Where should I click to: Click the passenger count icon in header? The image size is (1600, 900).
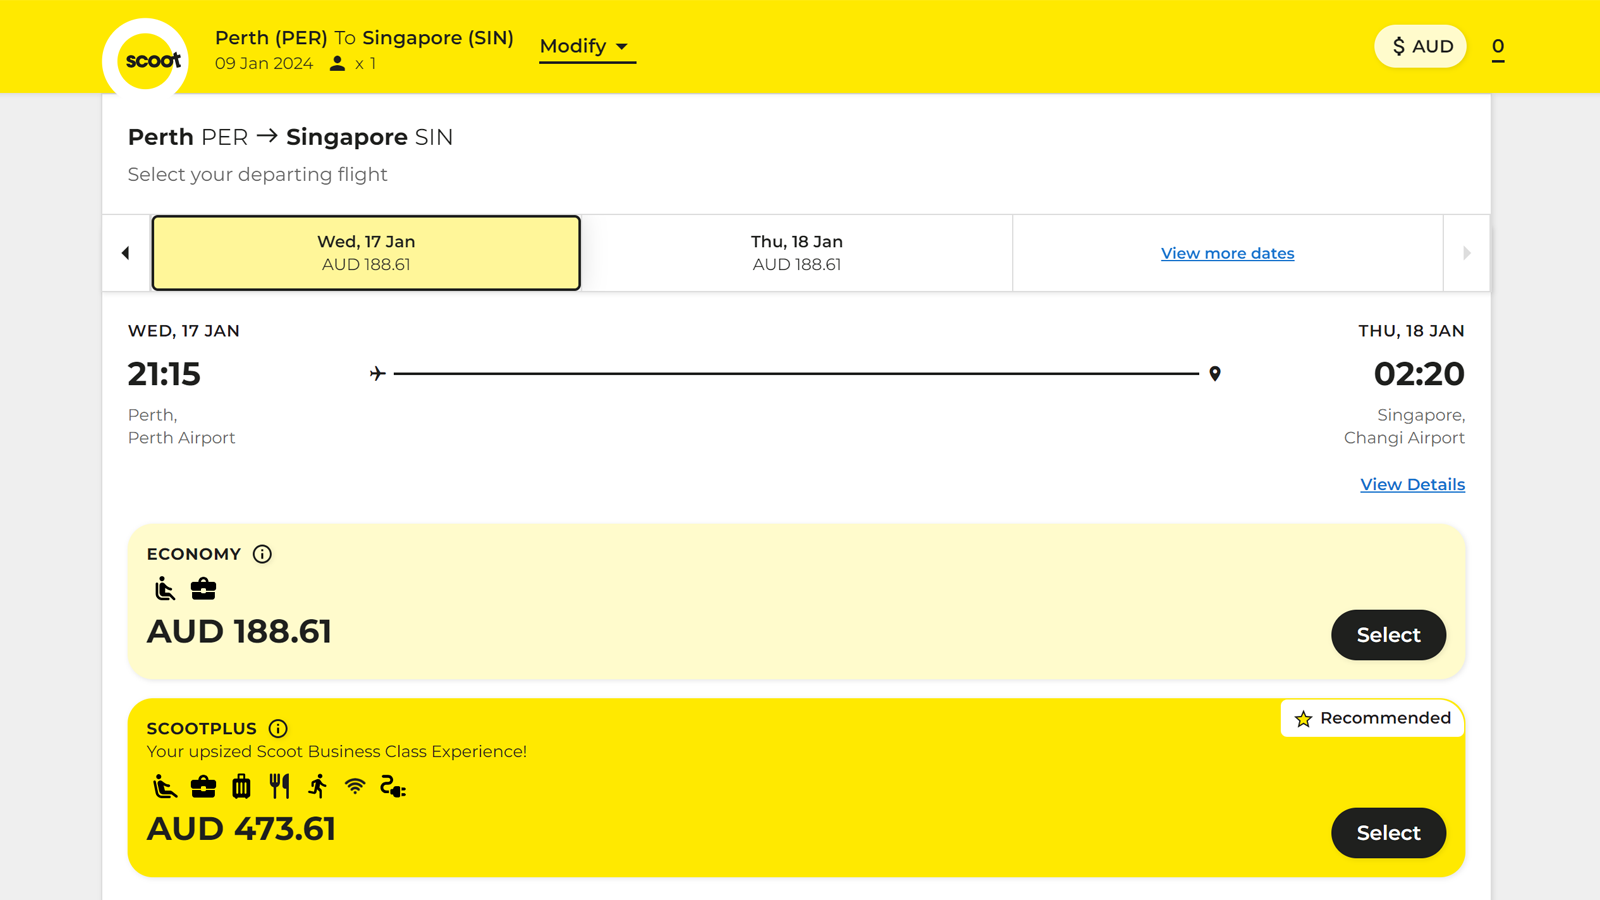pyautogui.click(x=337, y=64)
